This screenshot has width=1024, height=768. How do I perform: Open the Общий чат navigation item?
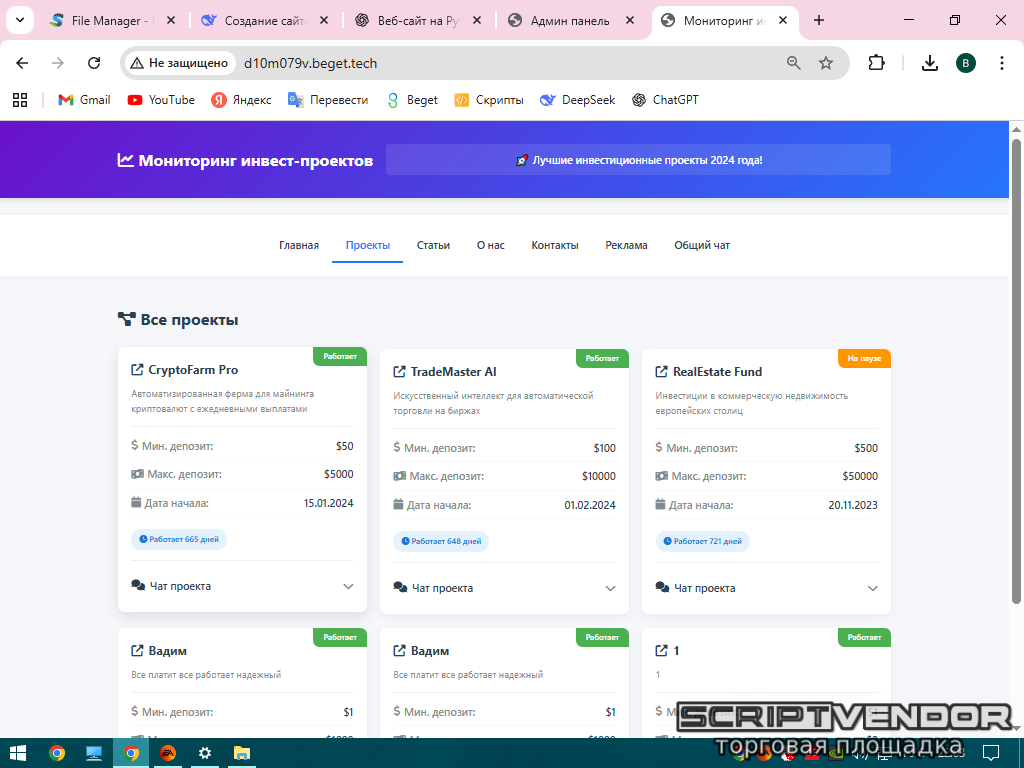[x=702, y=245]
